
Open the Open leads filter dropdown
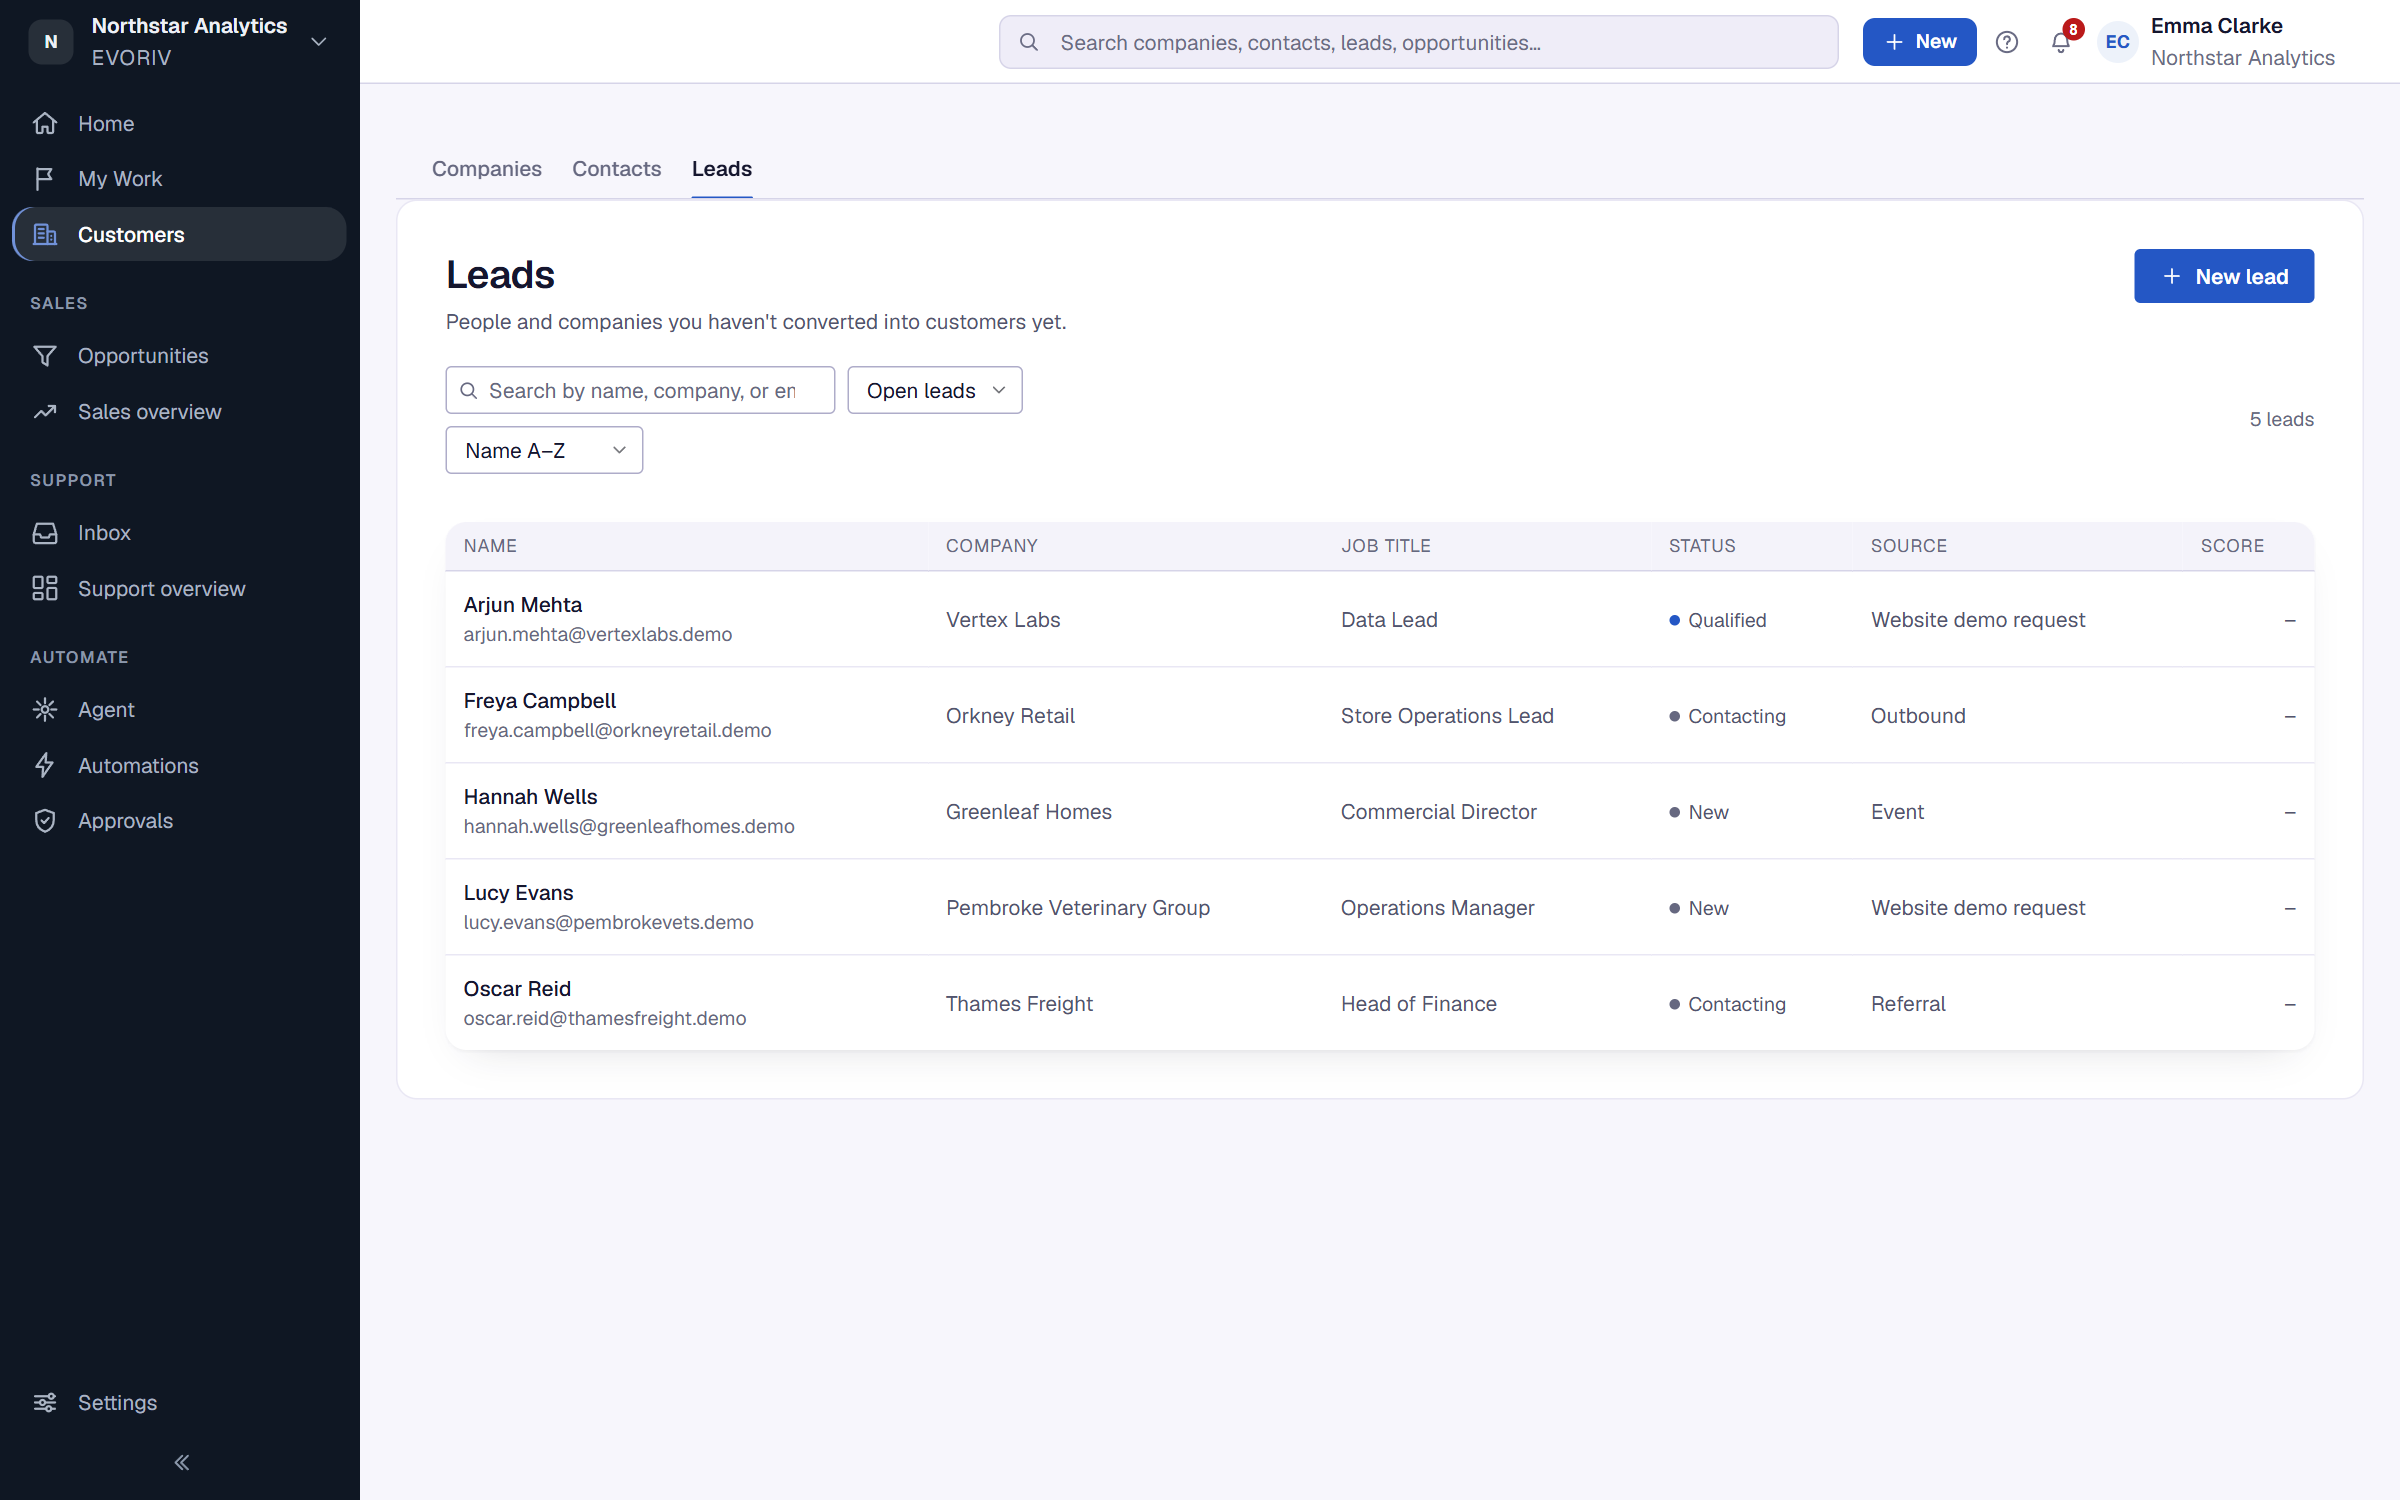934,390
